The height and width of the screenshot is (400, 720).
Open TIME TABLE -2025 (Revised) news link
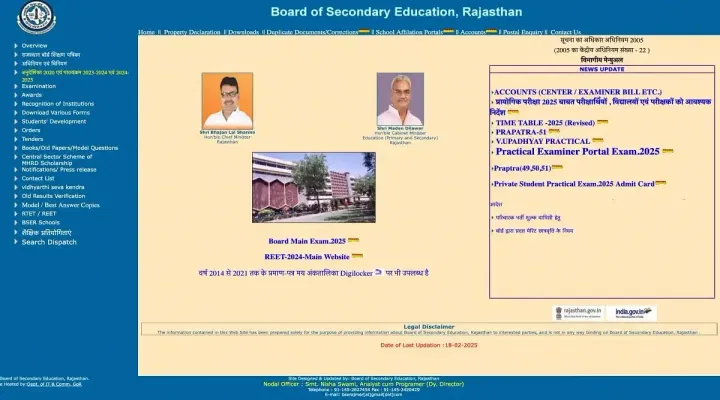[545, 123]
